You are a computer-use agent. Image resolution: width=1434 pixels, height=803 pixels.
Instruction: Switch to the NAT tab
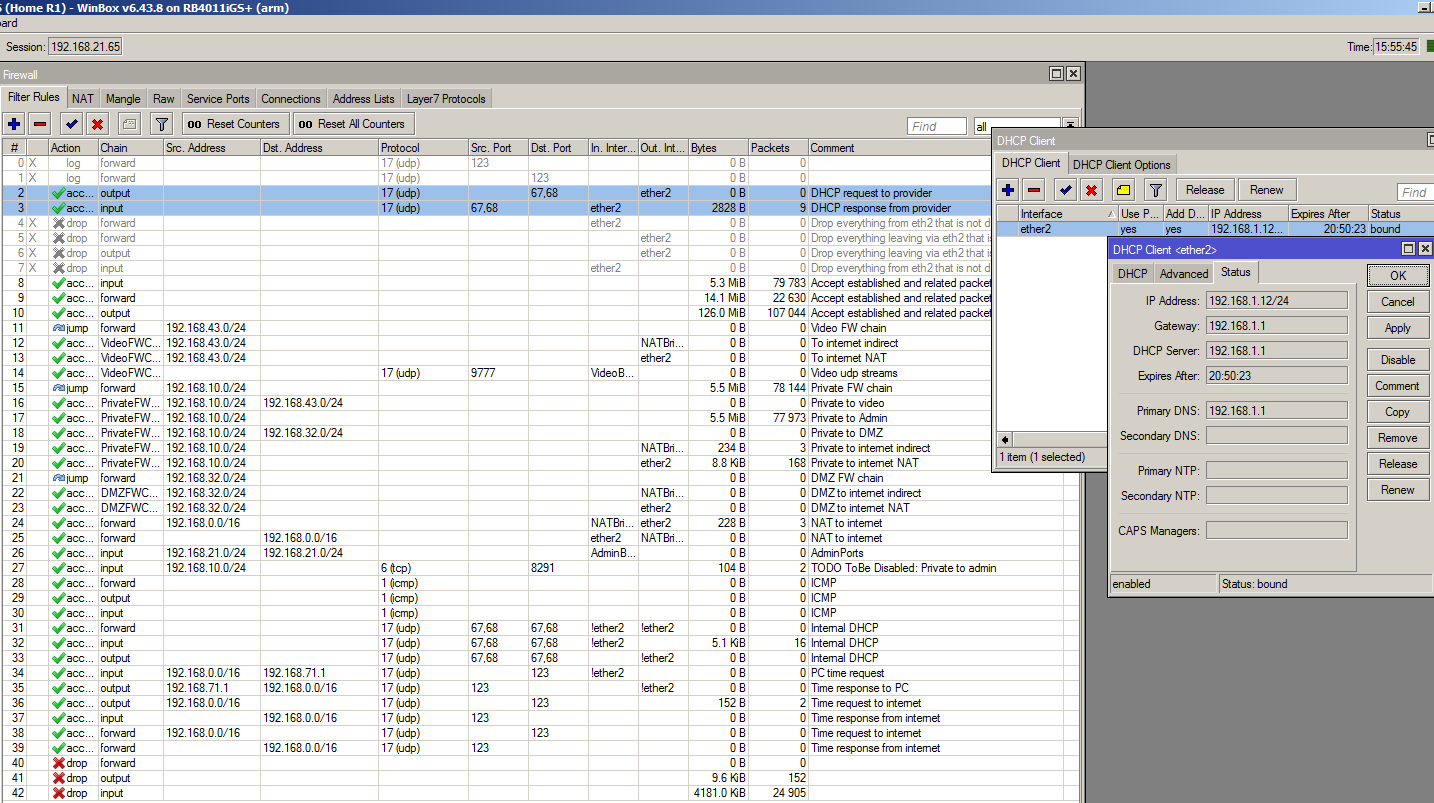[83, 99]
